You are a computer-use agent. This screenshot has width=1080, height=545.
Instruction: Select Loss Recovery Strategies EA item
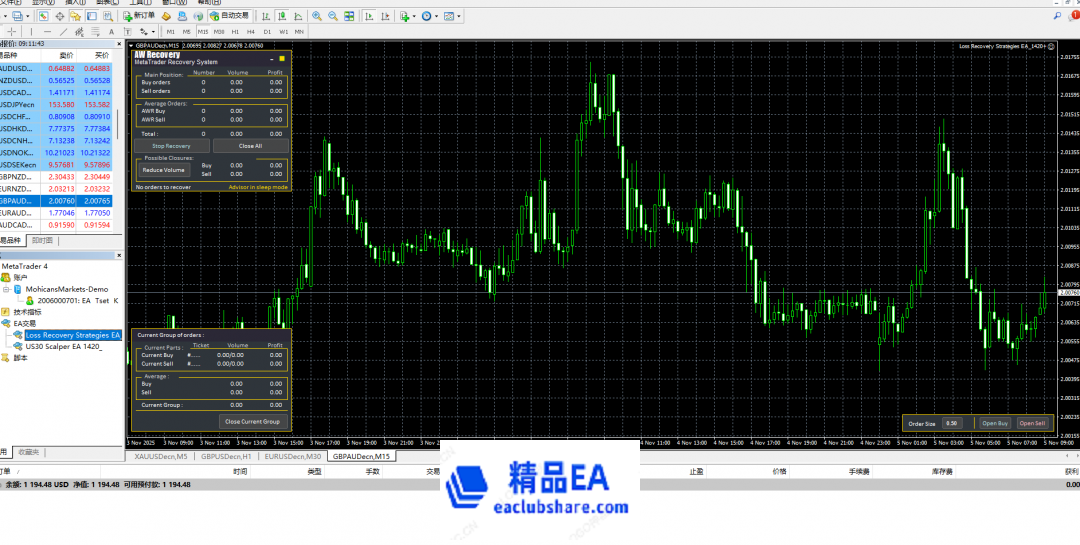(x=73, y=335)
